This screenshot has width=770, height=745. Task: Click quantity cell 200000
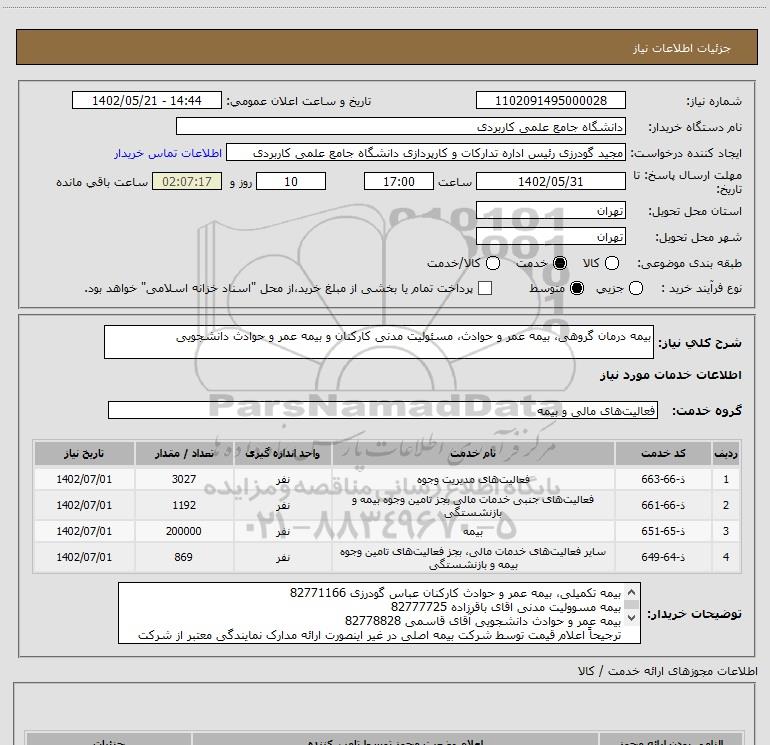point(184,531)
